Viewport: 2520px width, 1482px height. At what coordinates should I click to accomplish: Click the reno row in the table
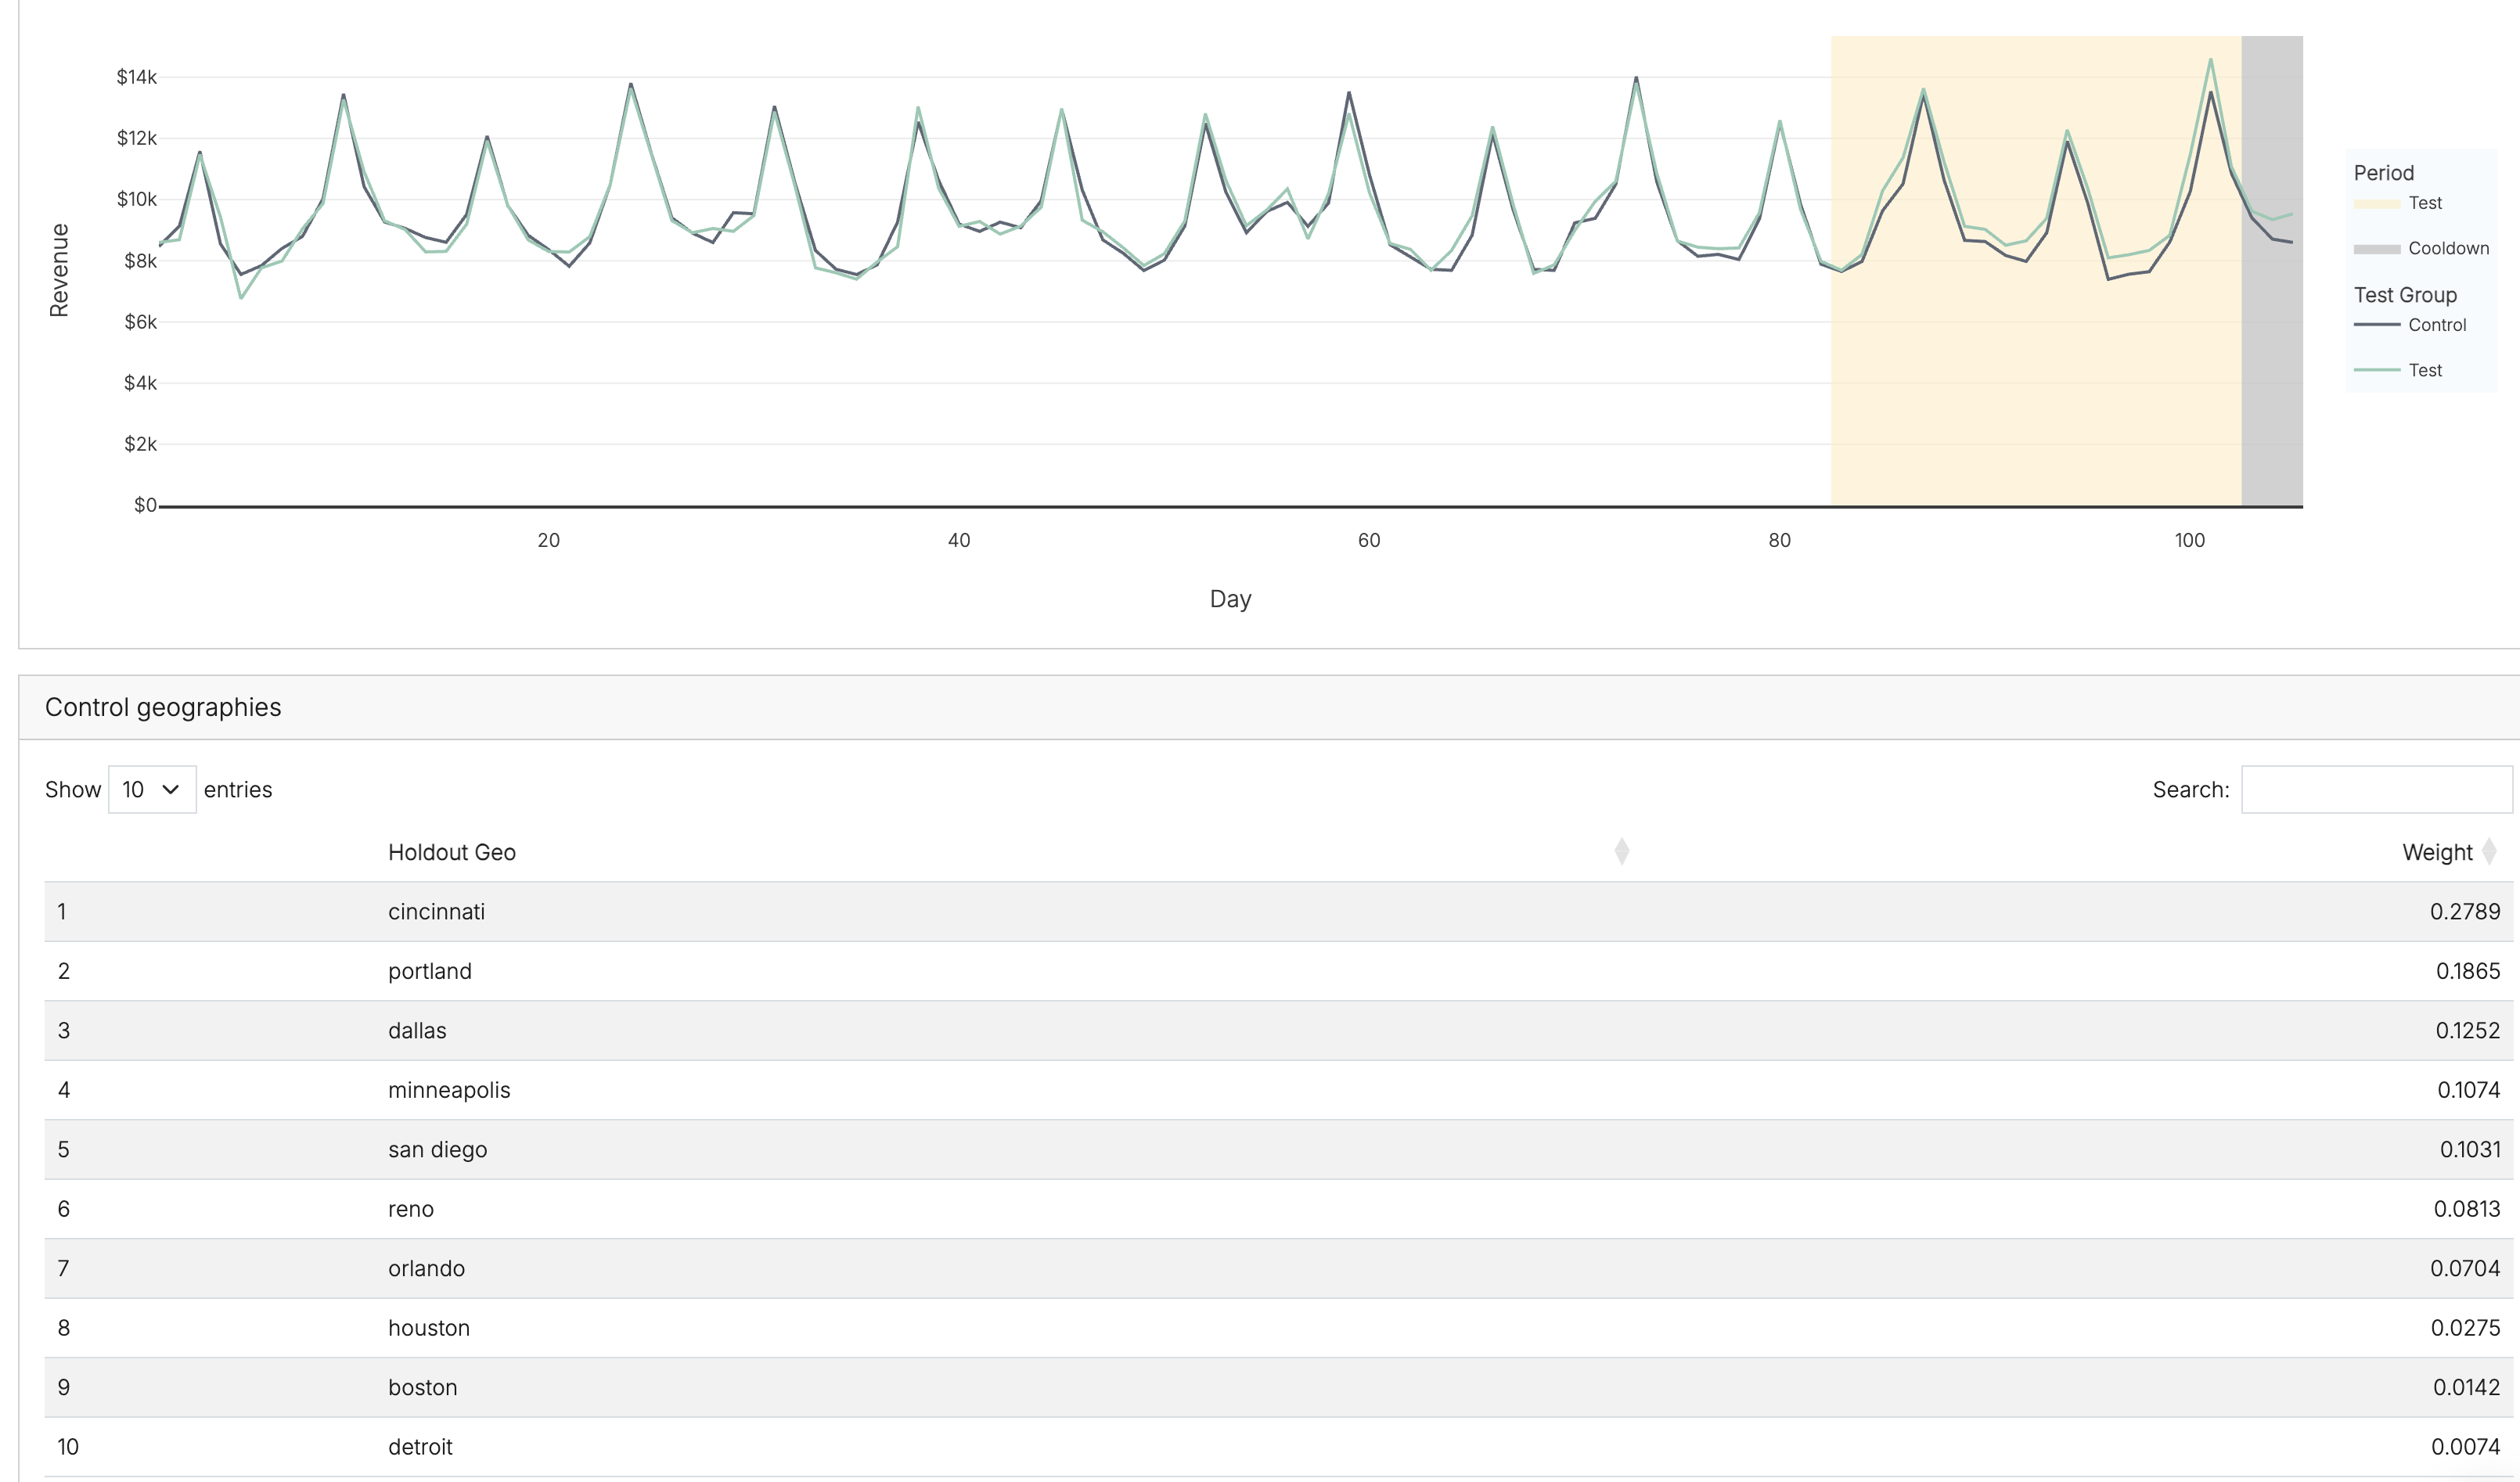[411, 1208]
